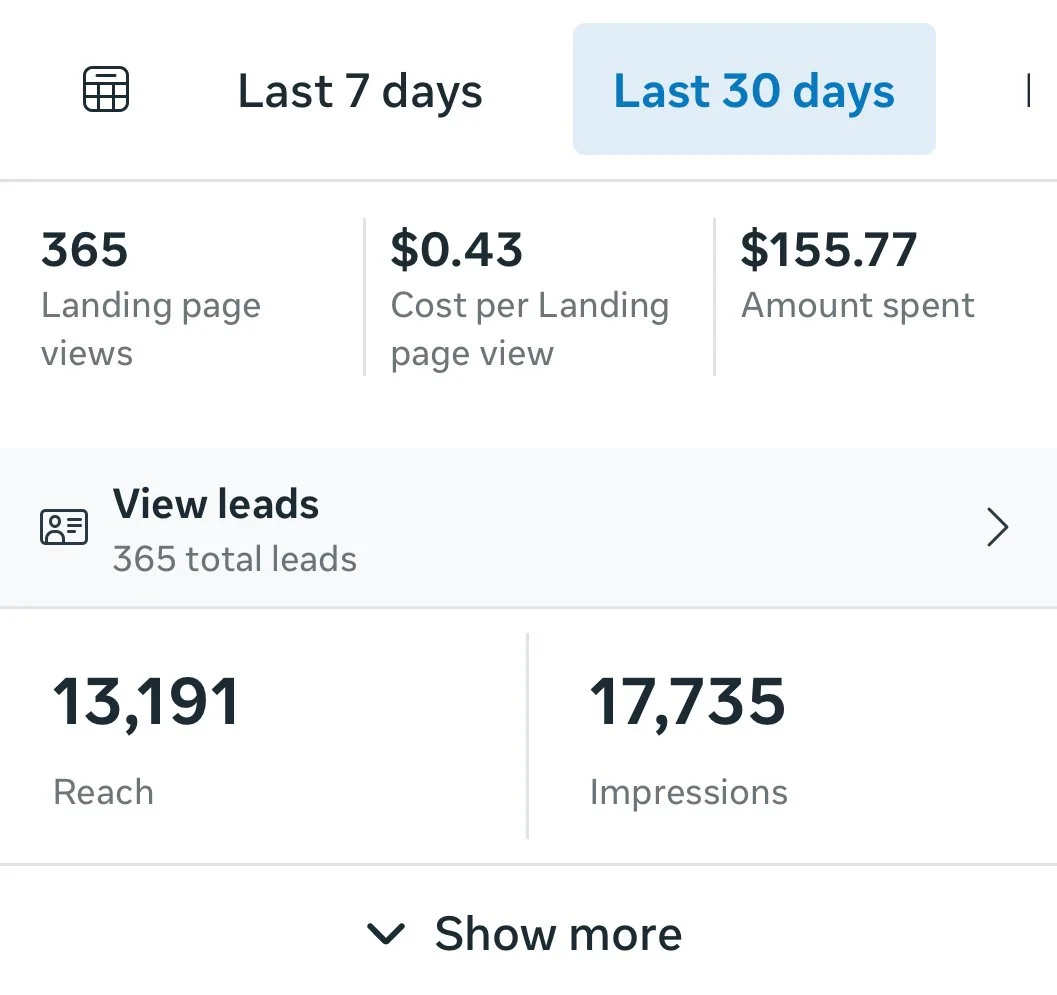
Task: Click the Reach label
Action: pyautogui.click(x=104, y=792)
